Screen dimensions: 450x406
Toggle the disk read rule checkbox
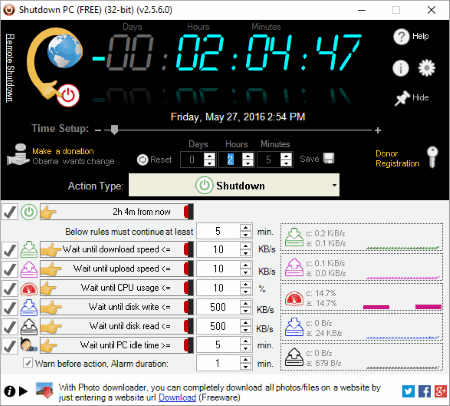(x=9, y=327)
